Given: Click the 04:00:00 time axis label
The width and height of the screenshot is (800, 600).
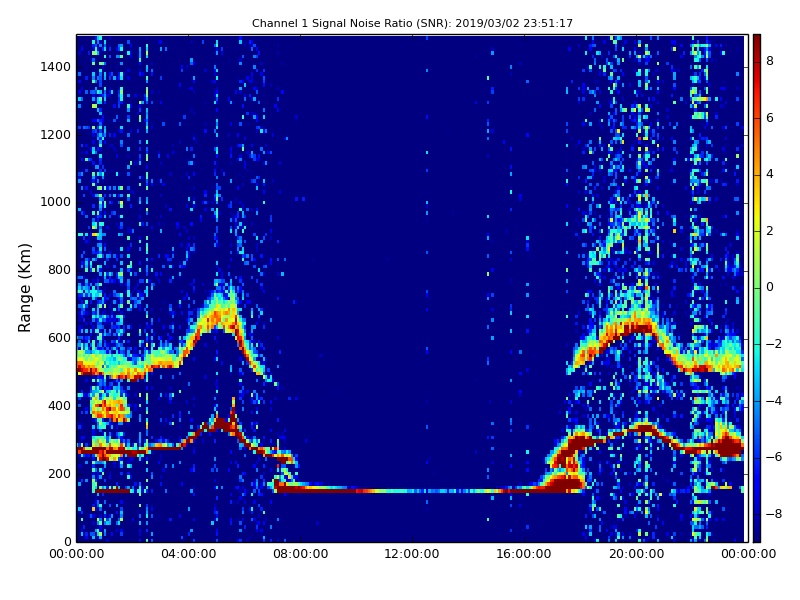Looking at the screenshot, I should [x=189, y=554].
